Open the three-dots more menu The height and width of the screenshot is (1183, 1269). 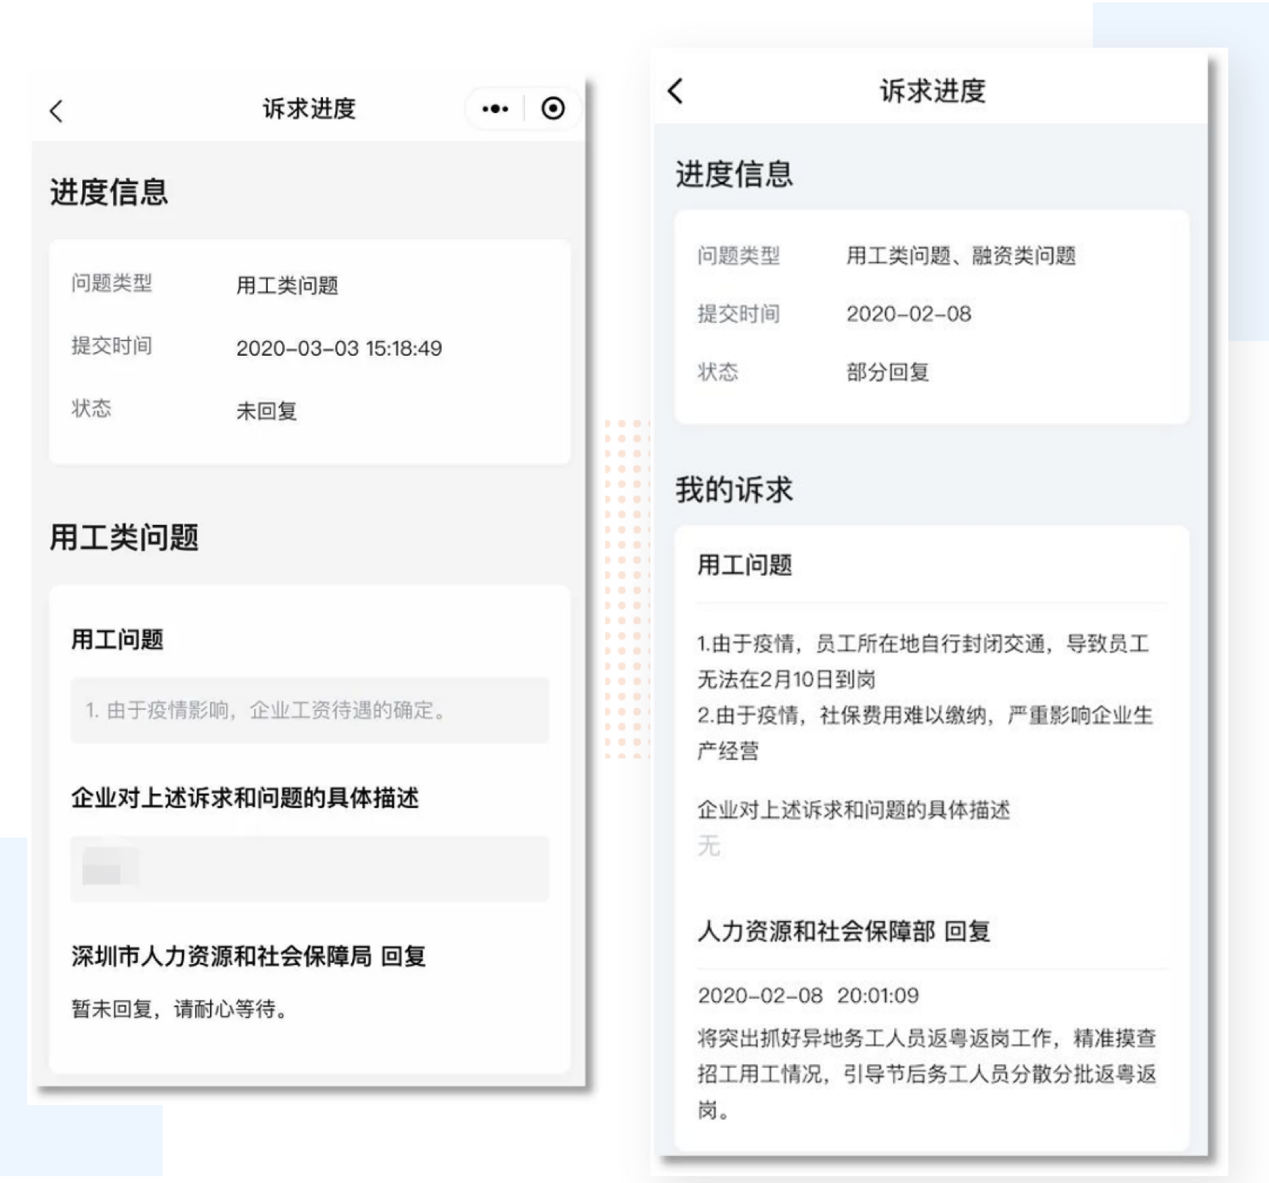pyautogui.click(x=495, y=109)
